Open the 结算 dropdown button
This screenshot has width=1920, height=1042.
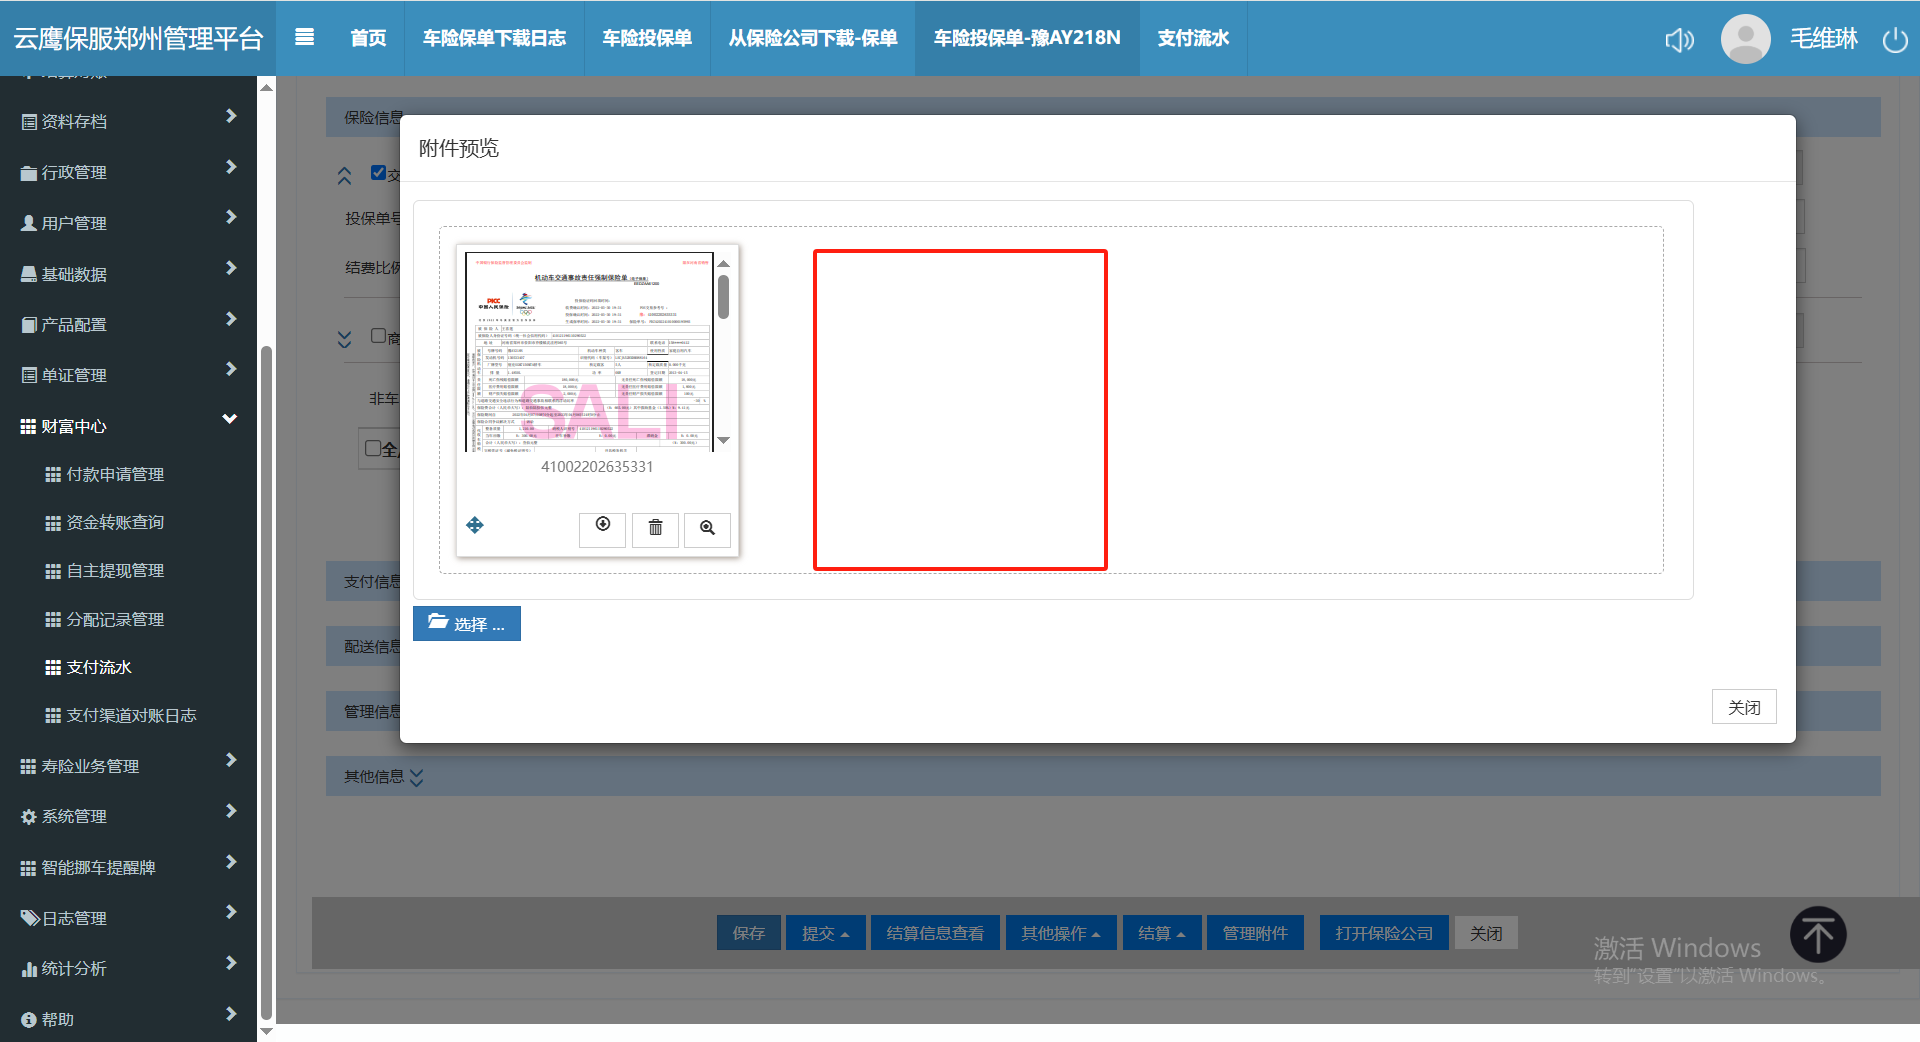pos(1162,933)
